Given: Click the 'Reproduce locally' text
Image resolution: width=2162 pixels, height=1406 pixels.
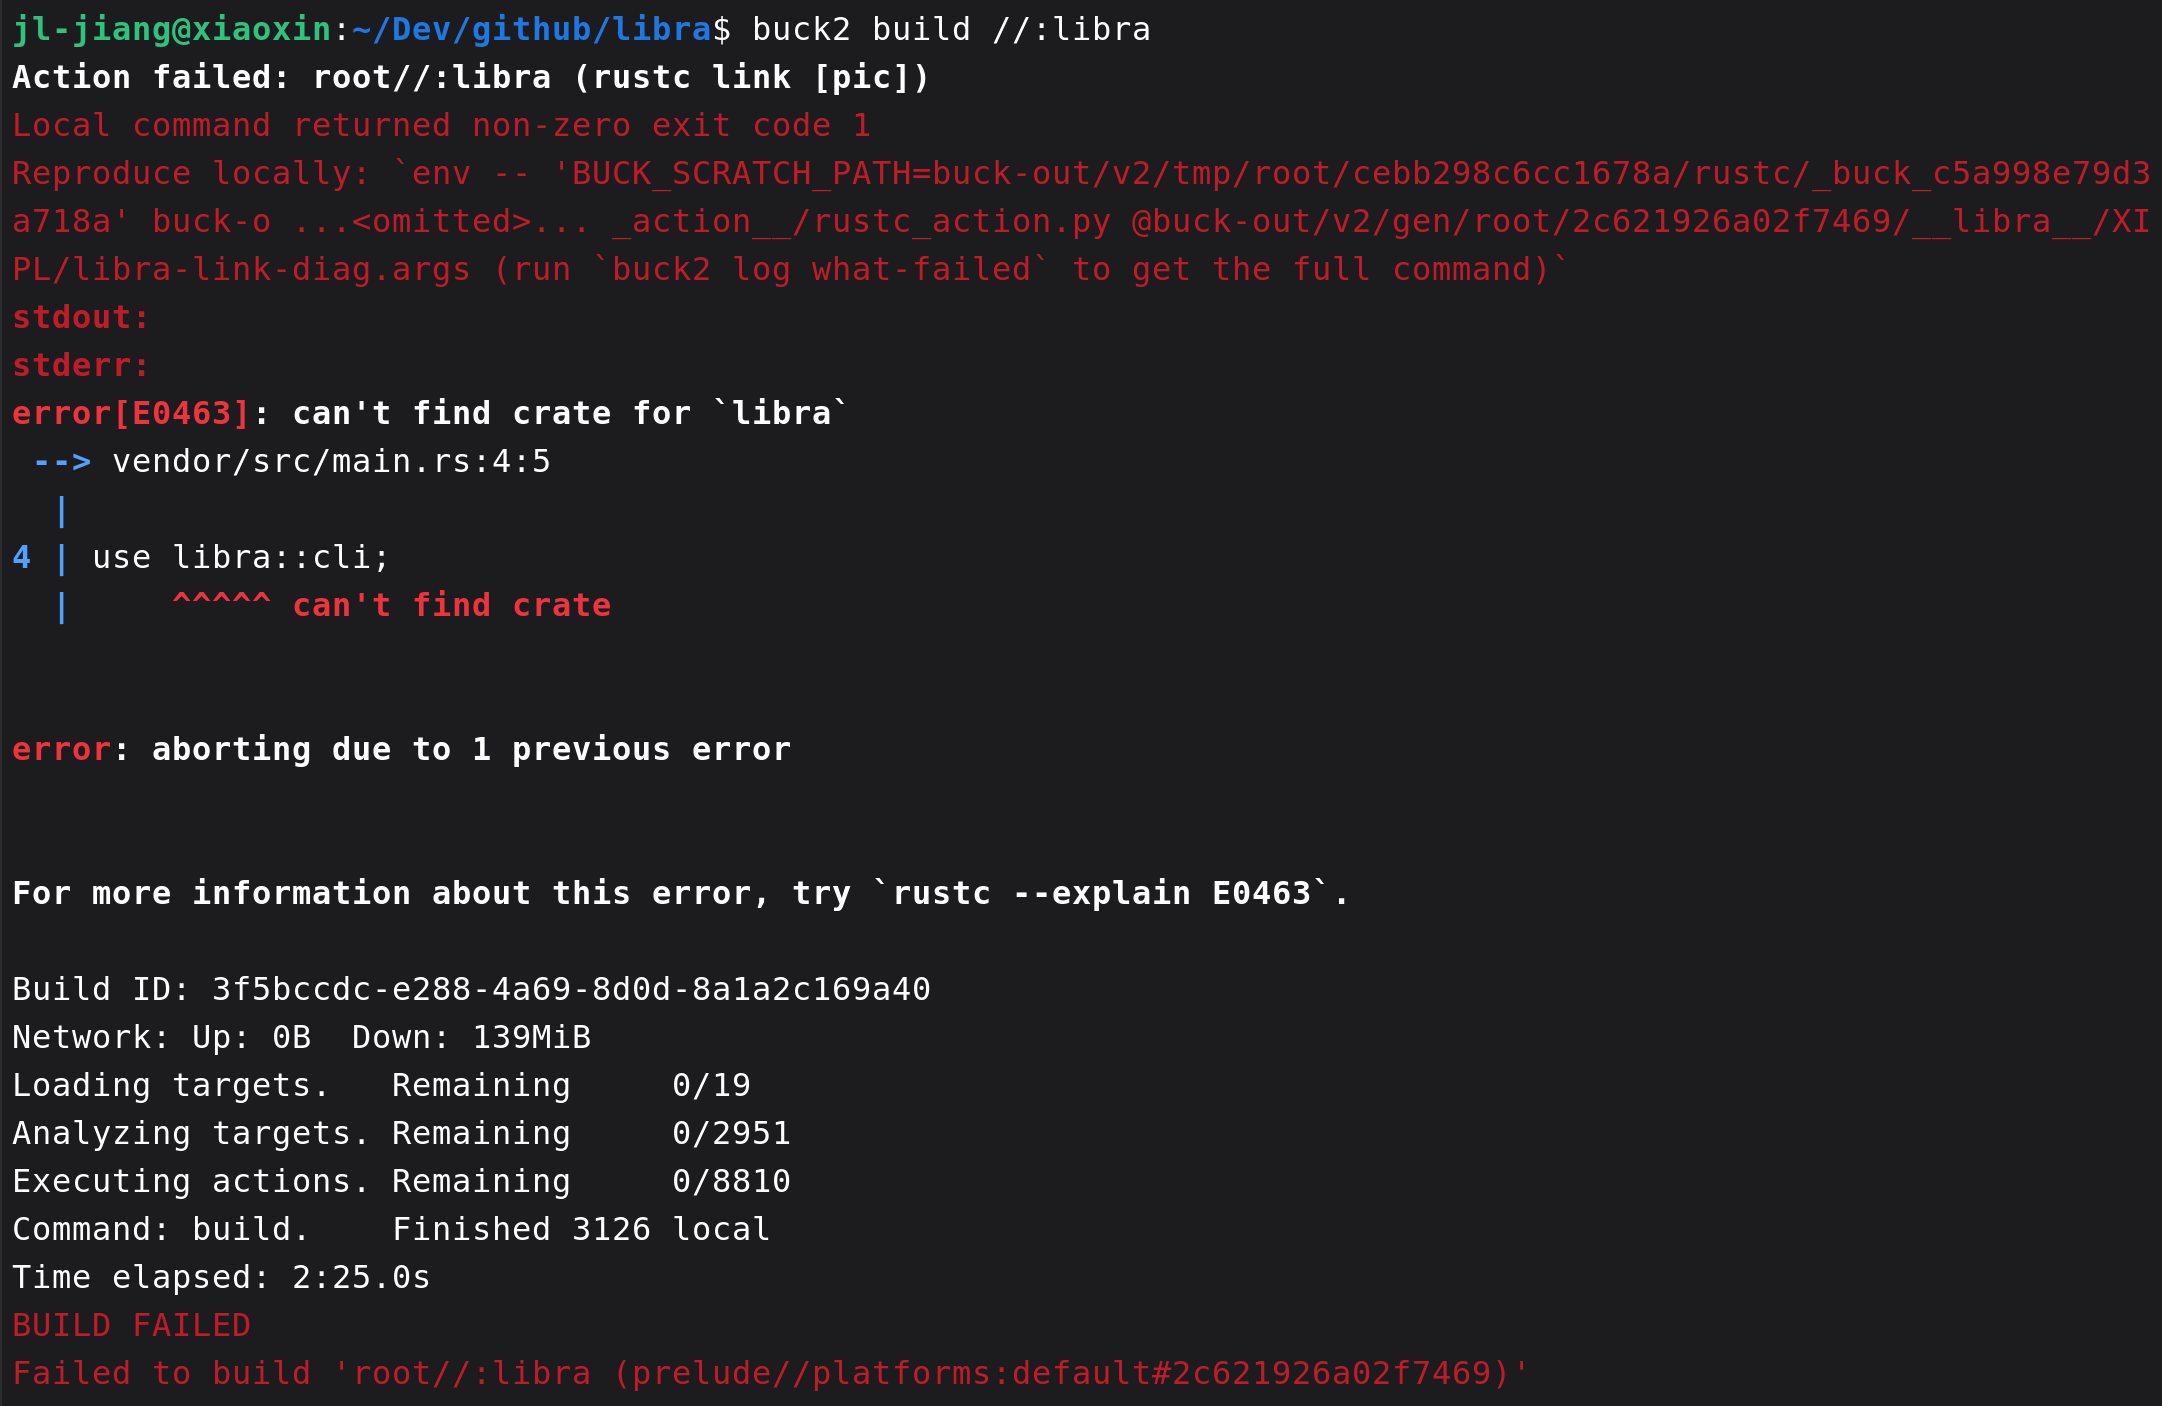Looking at the screenshot, I should [x=190, y=174].
